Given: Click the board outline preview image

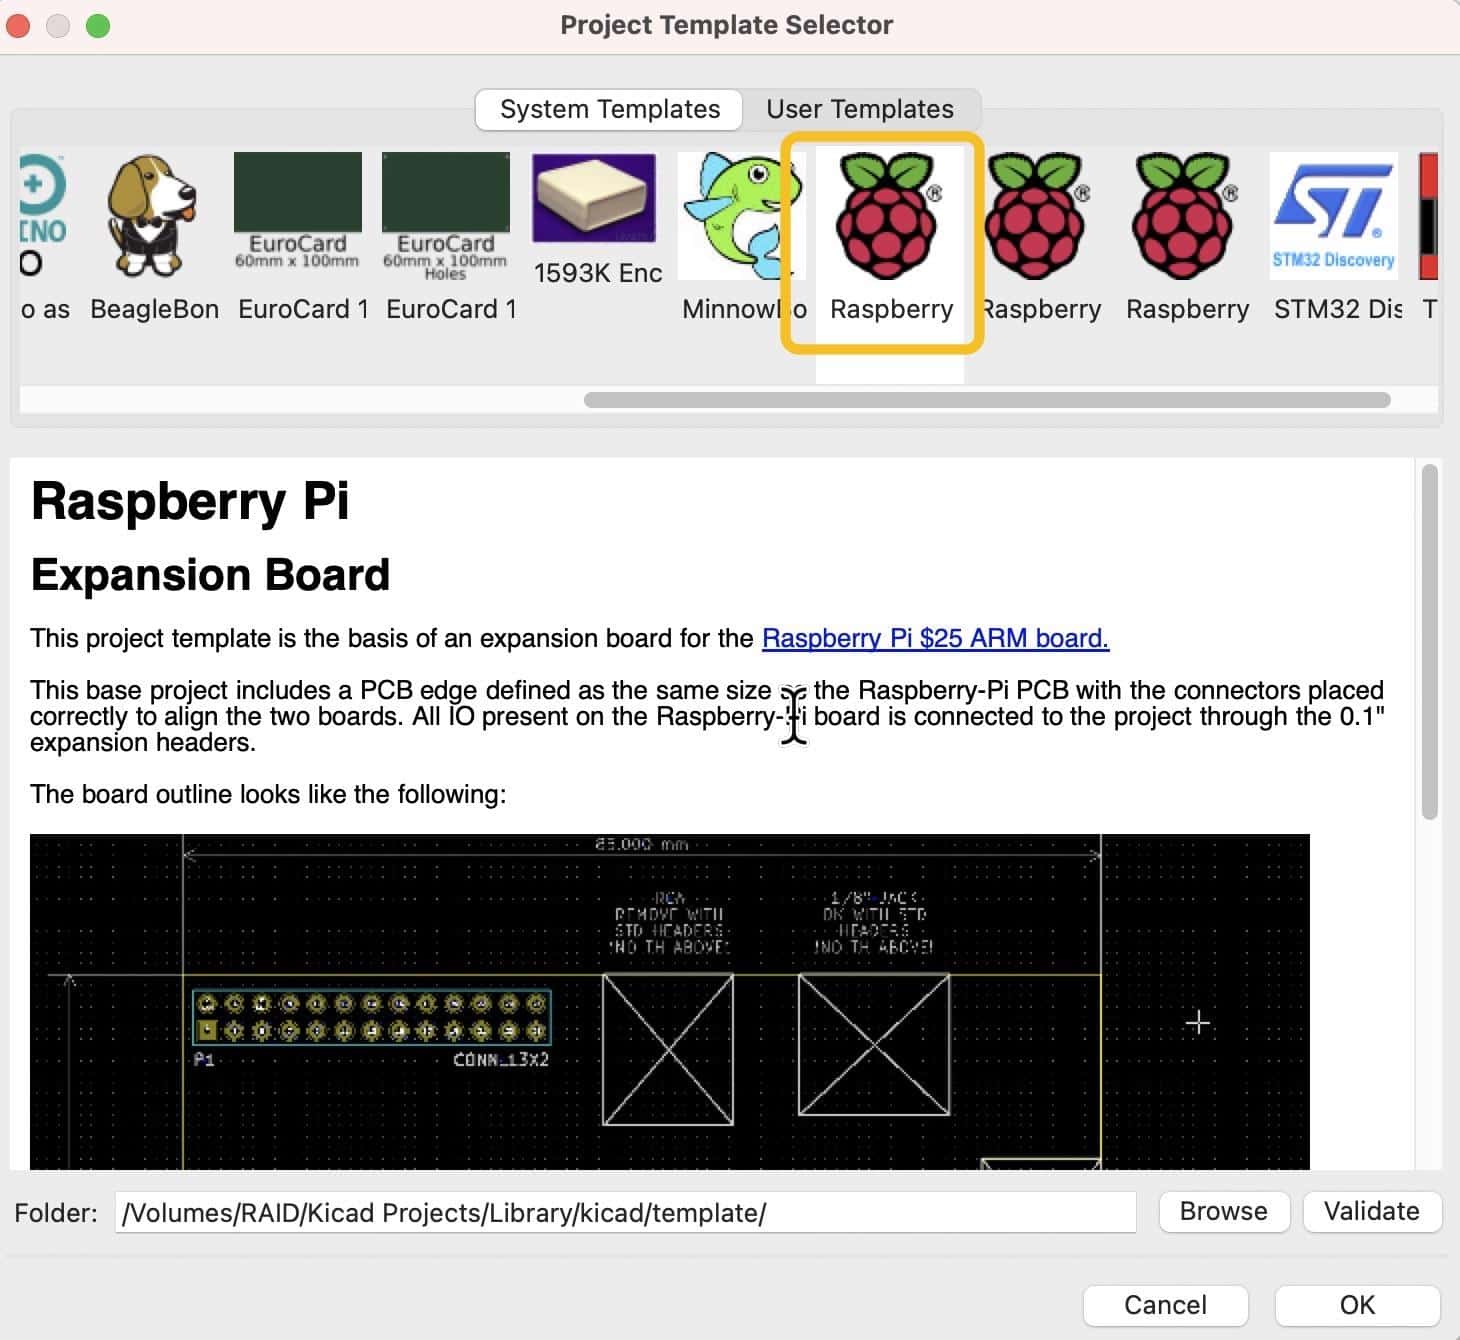Looking at the screenshot, I should 669,1001.
